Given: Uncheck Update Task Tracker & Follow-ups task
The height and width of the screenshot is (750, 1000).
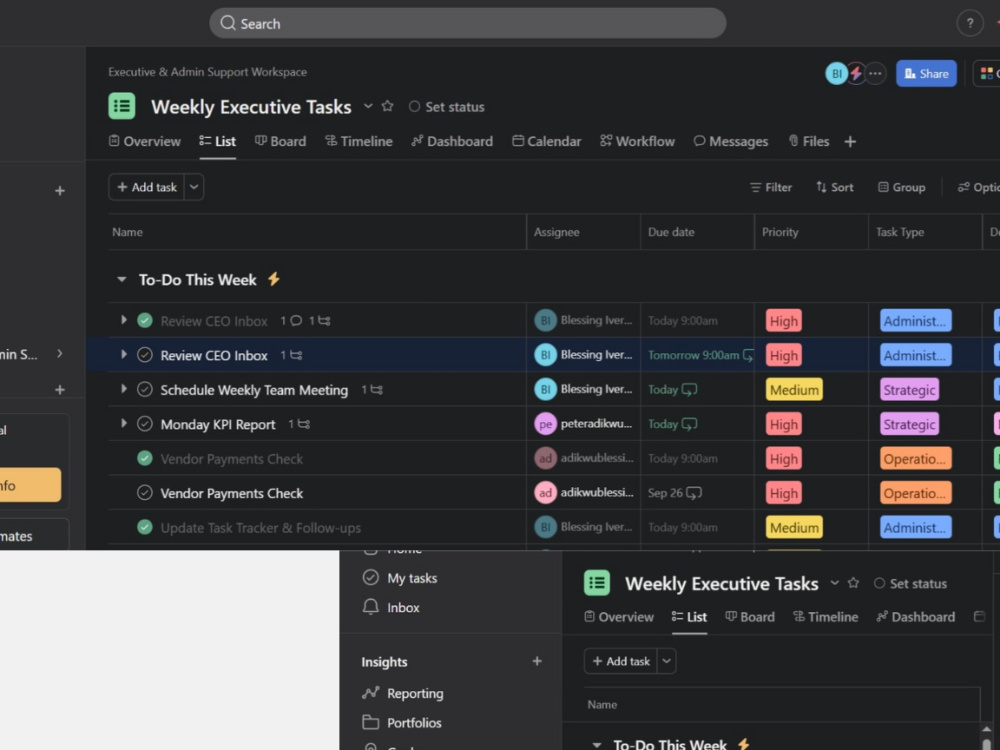Looking at the screenshot, I should (145, 527).
